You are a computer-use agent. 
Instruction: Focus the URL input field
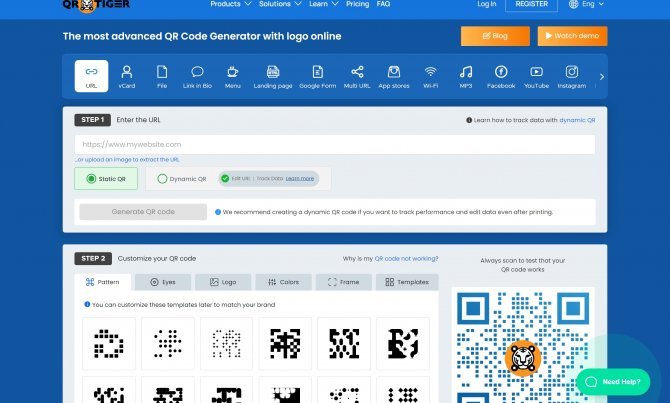click(335, 144)
